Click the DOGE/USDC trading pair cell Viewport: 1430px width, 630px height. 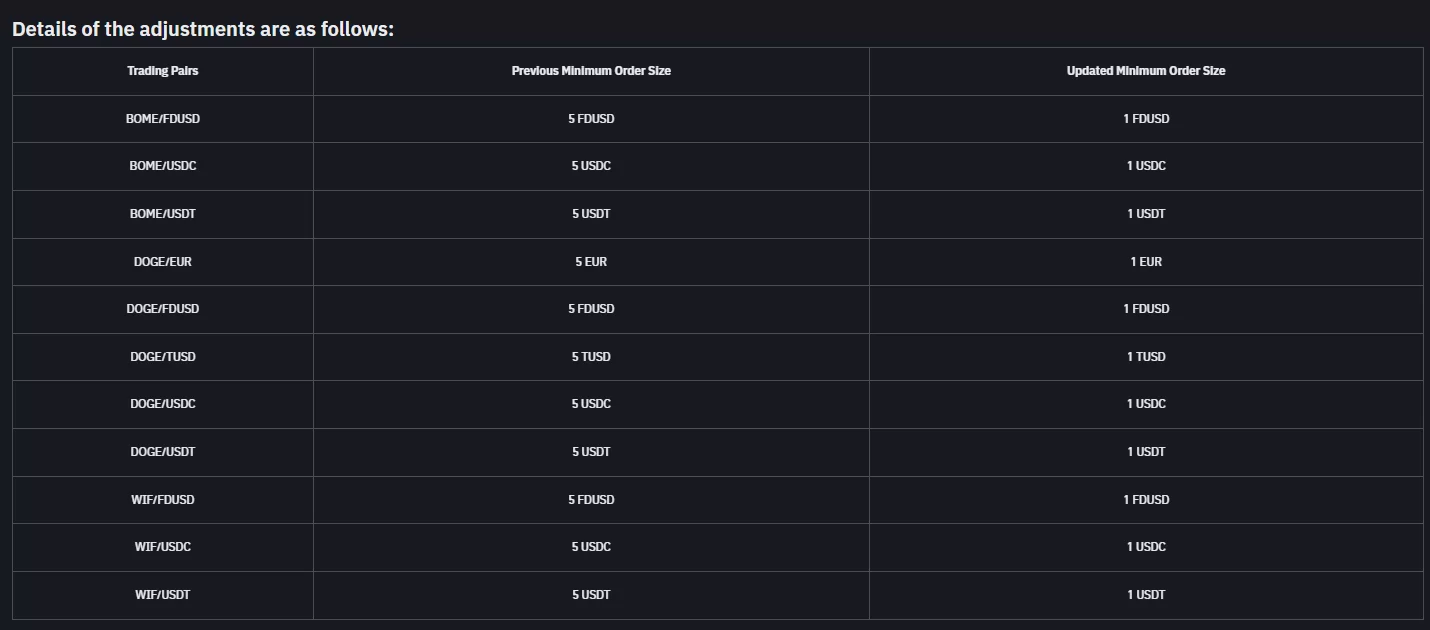pyautogui.click(x=163, y=404)
